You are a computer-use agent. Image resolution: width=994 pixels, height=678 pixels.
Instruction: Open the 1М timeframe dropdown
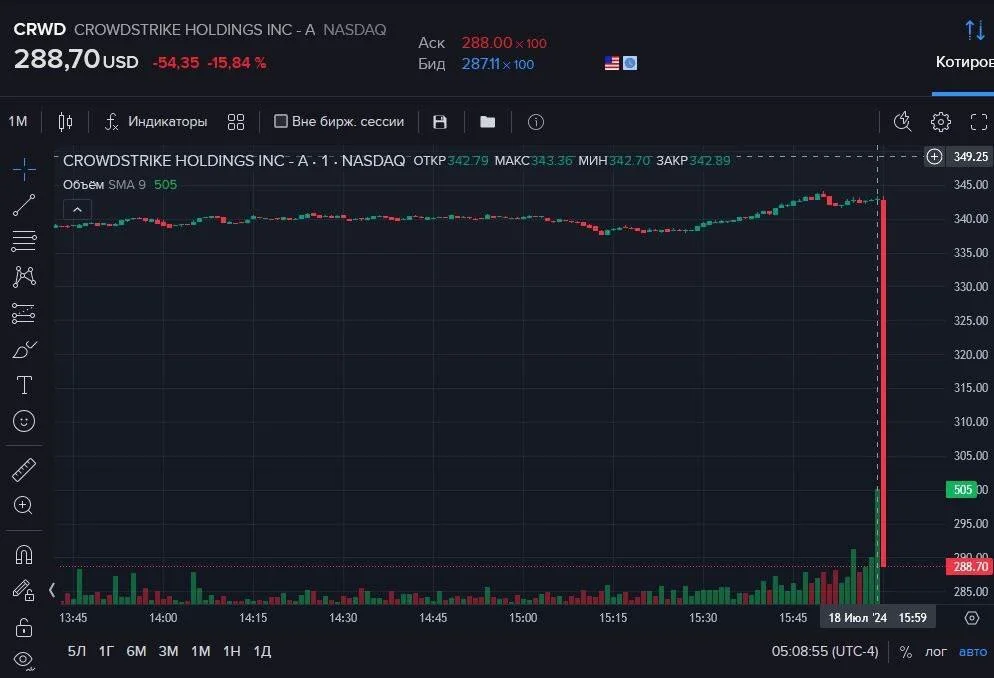pos(18,121)
